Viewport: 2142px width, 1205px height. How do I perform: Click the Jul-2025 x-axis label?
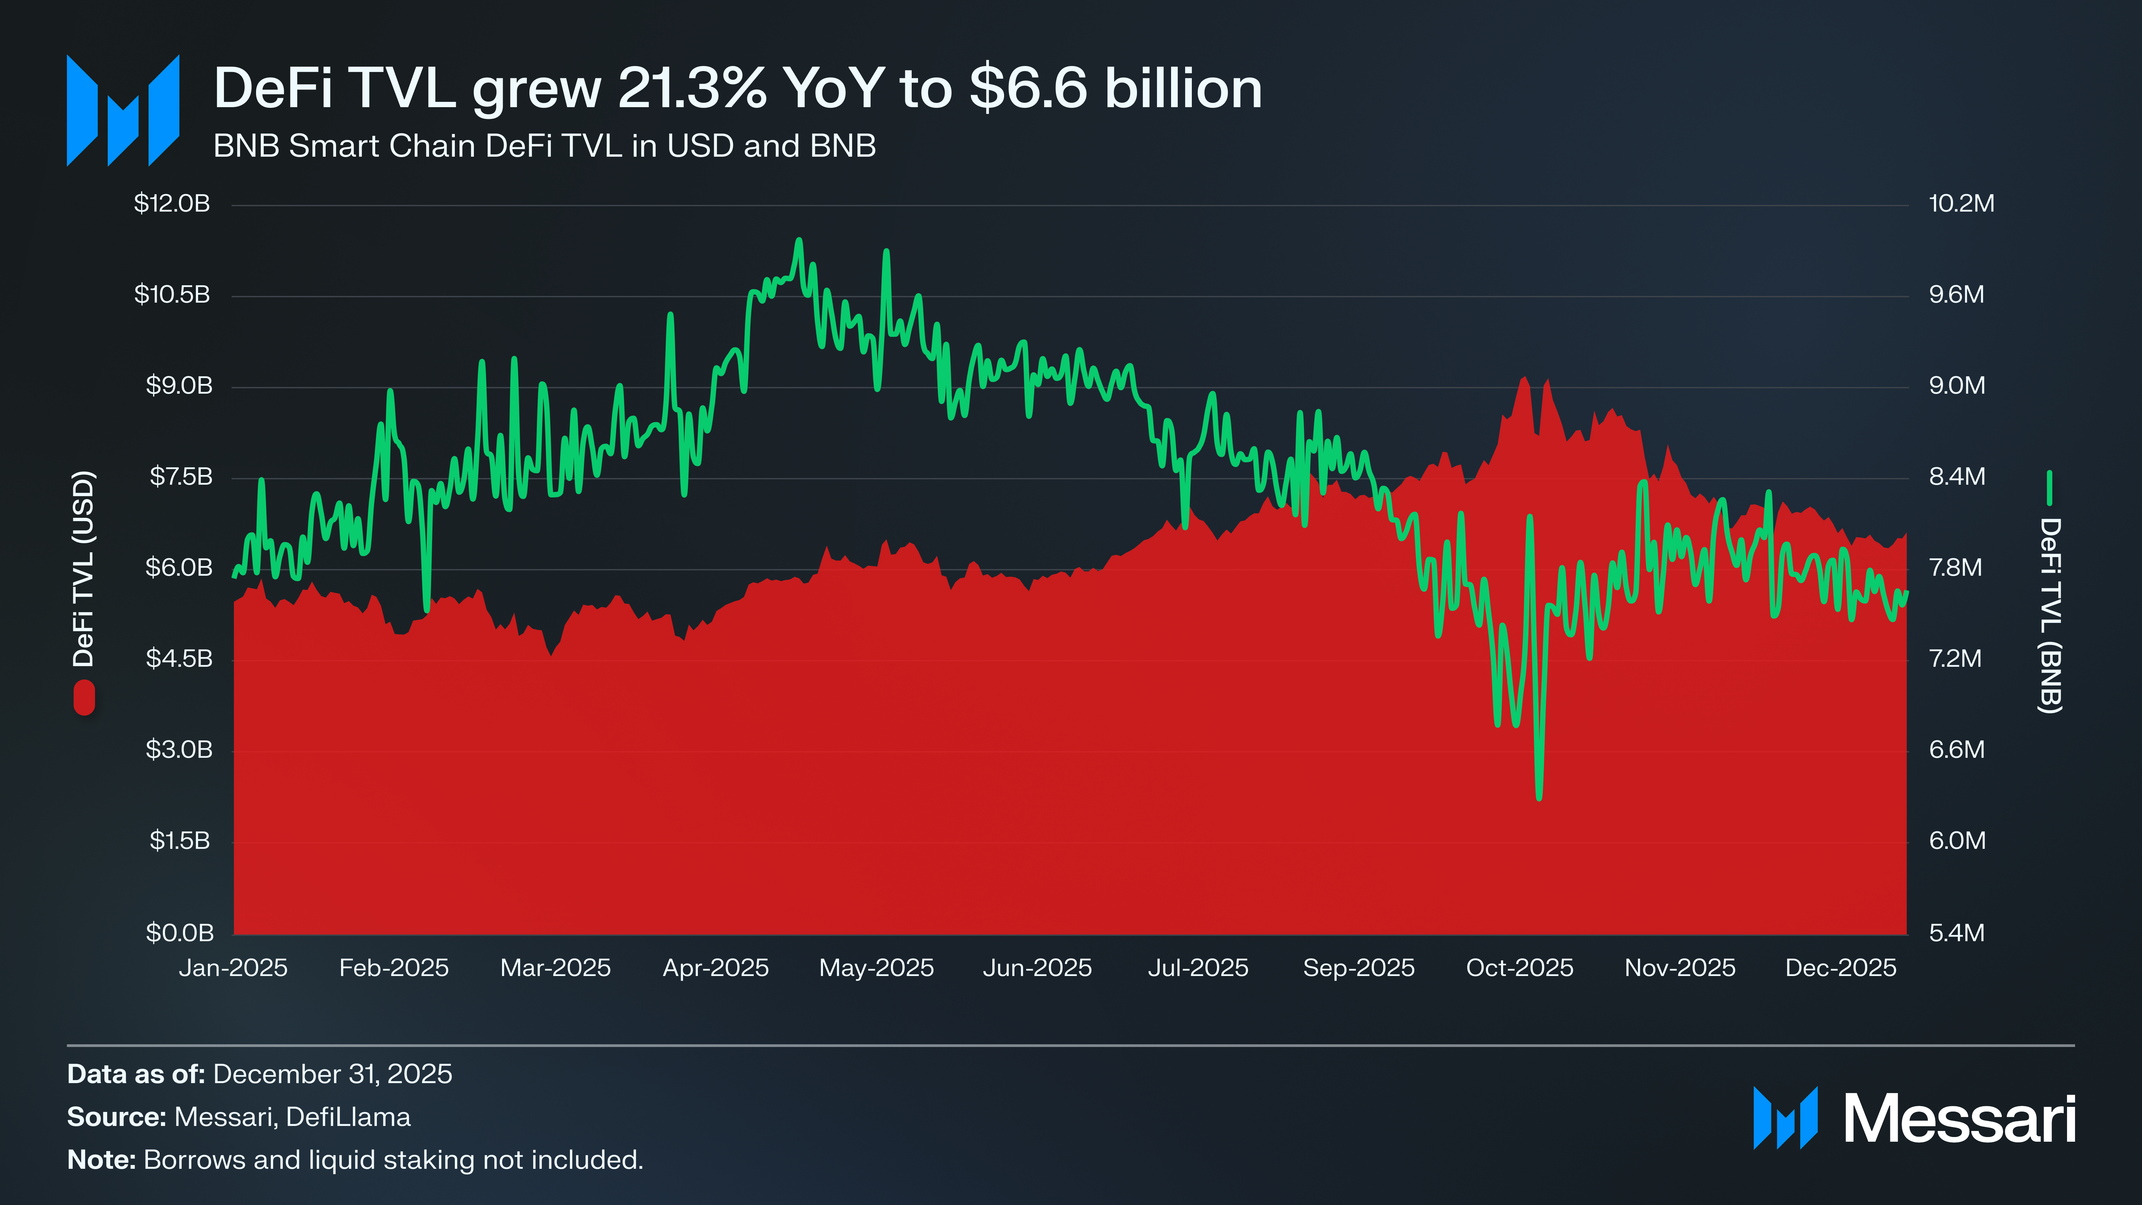pos(1198,968)
